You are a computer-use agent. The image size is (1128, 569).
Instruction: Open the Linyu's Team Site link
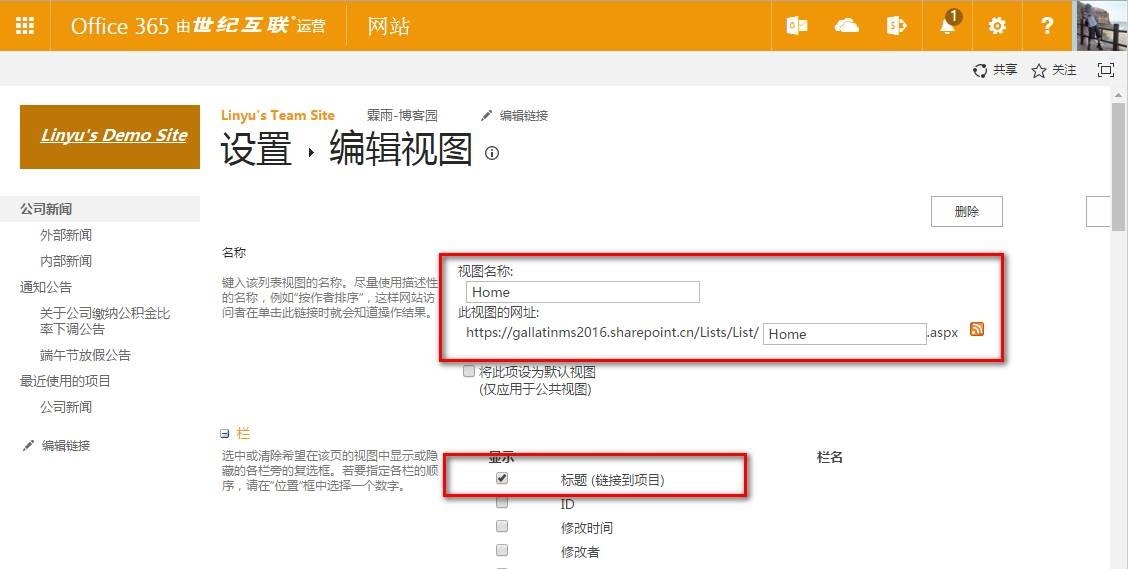point(277,115)
